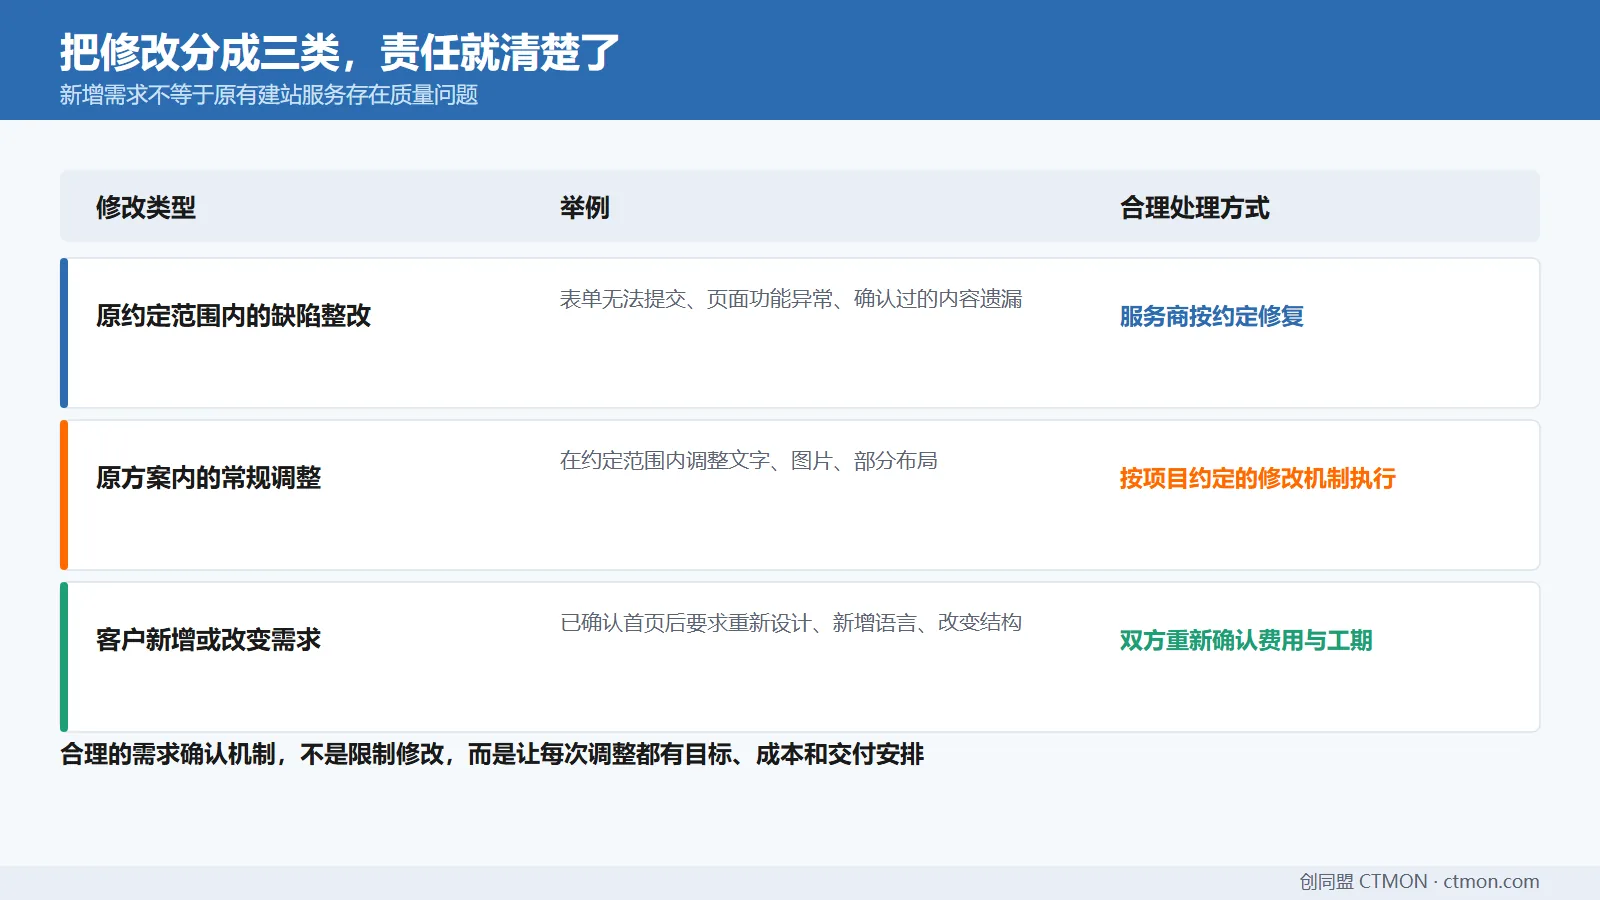Click green text 双方重新确认费用与工期
The width and height of the screenshot is (1600, 900).
[1246, 640]
